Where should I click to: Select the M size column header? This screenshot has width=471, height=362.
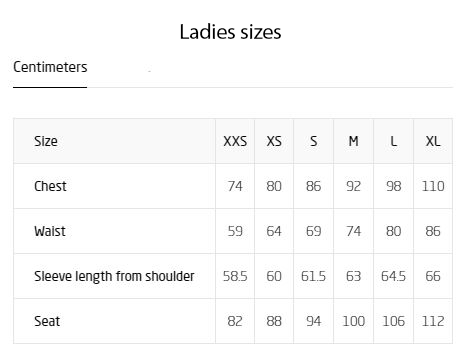353,141
